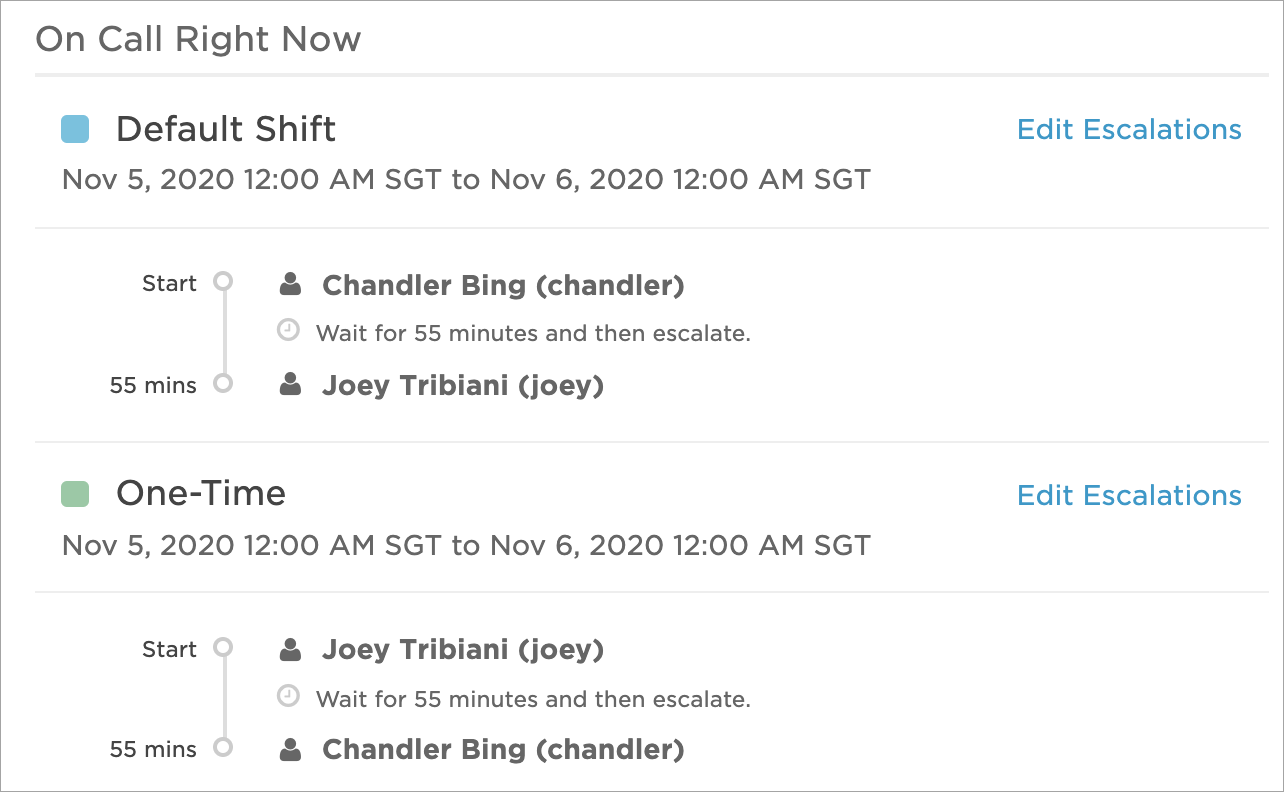The height and width of the screenshot is (792, 1284).
Task: Select the 55 mins timeline node in Default Shift
Action: click(x=224, y=383)
